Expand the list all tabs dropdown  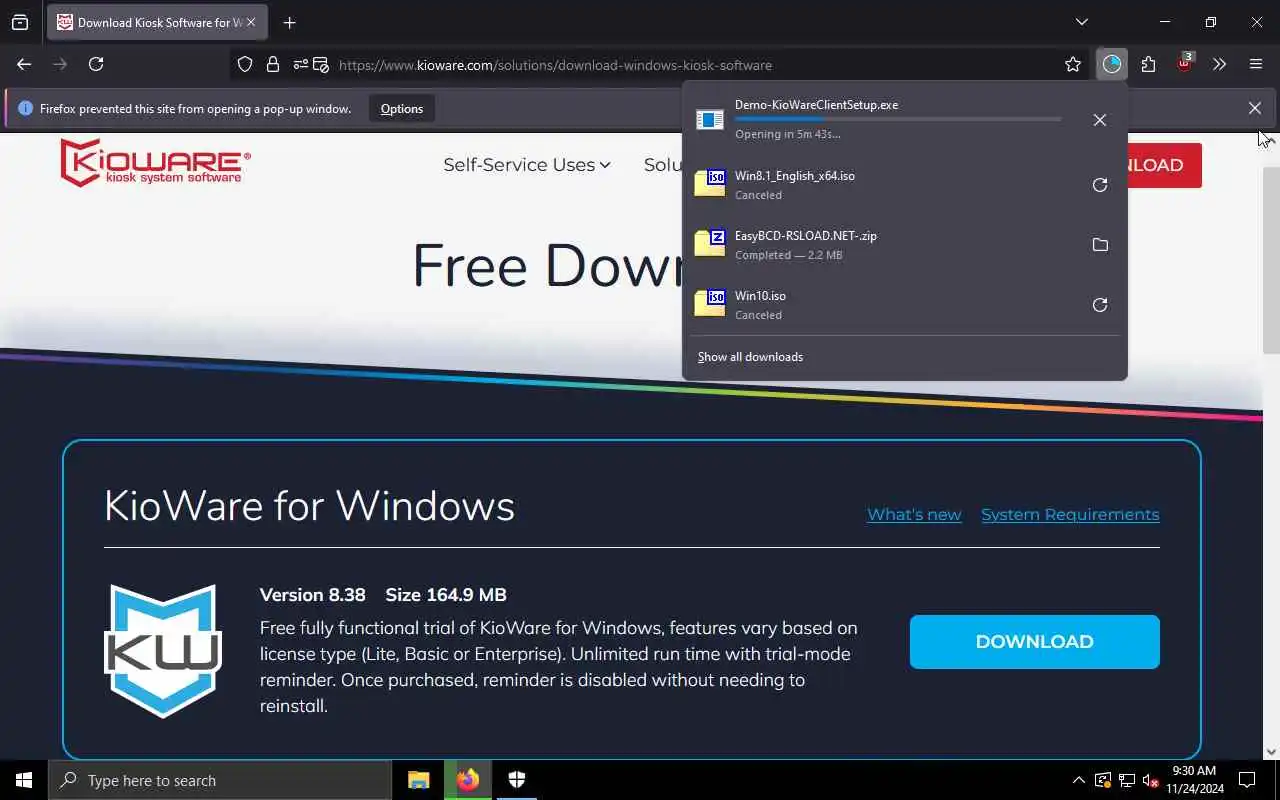pyautogui.click(x=1081, y=22)
